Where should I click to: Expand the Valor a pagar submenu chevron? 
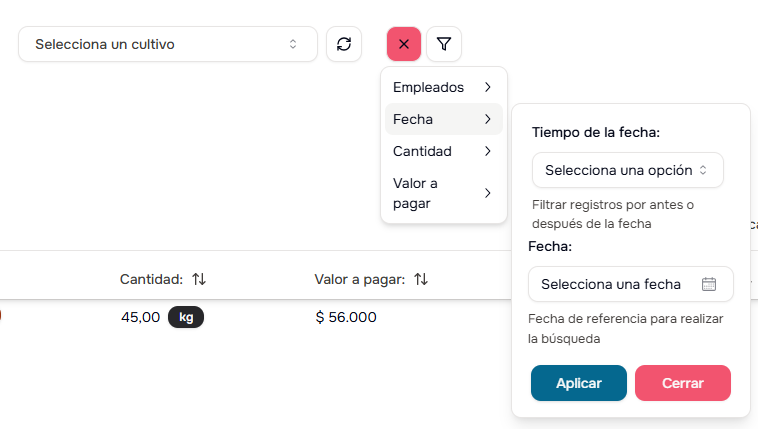(487, 193)
